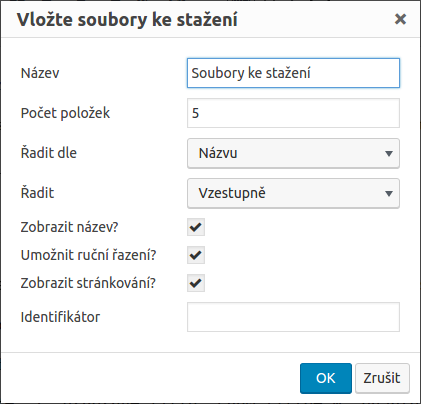
Task: Cancel using the Zrušit button
Action: point(382,378)
